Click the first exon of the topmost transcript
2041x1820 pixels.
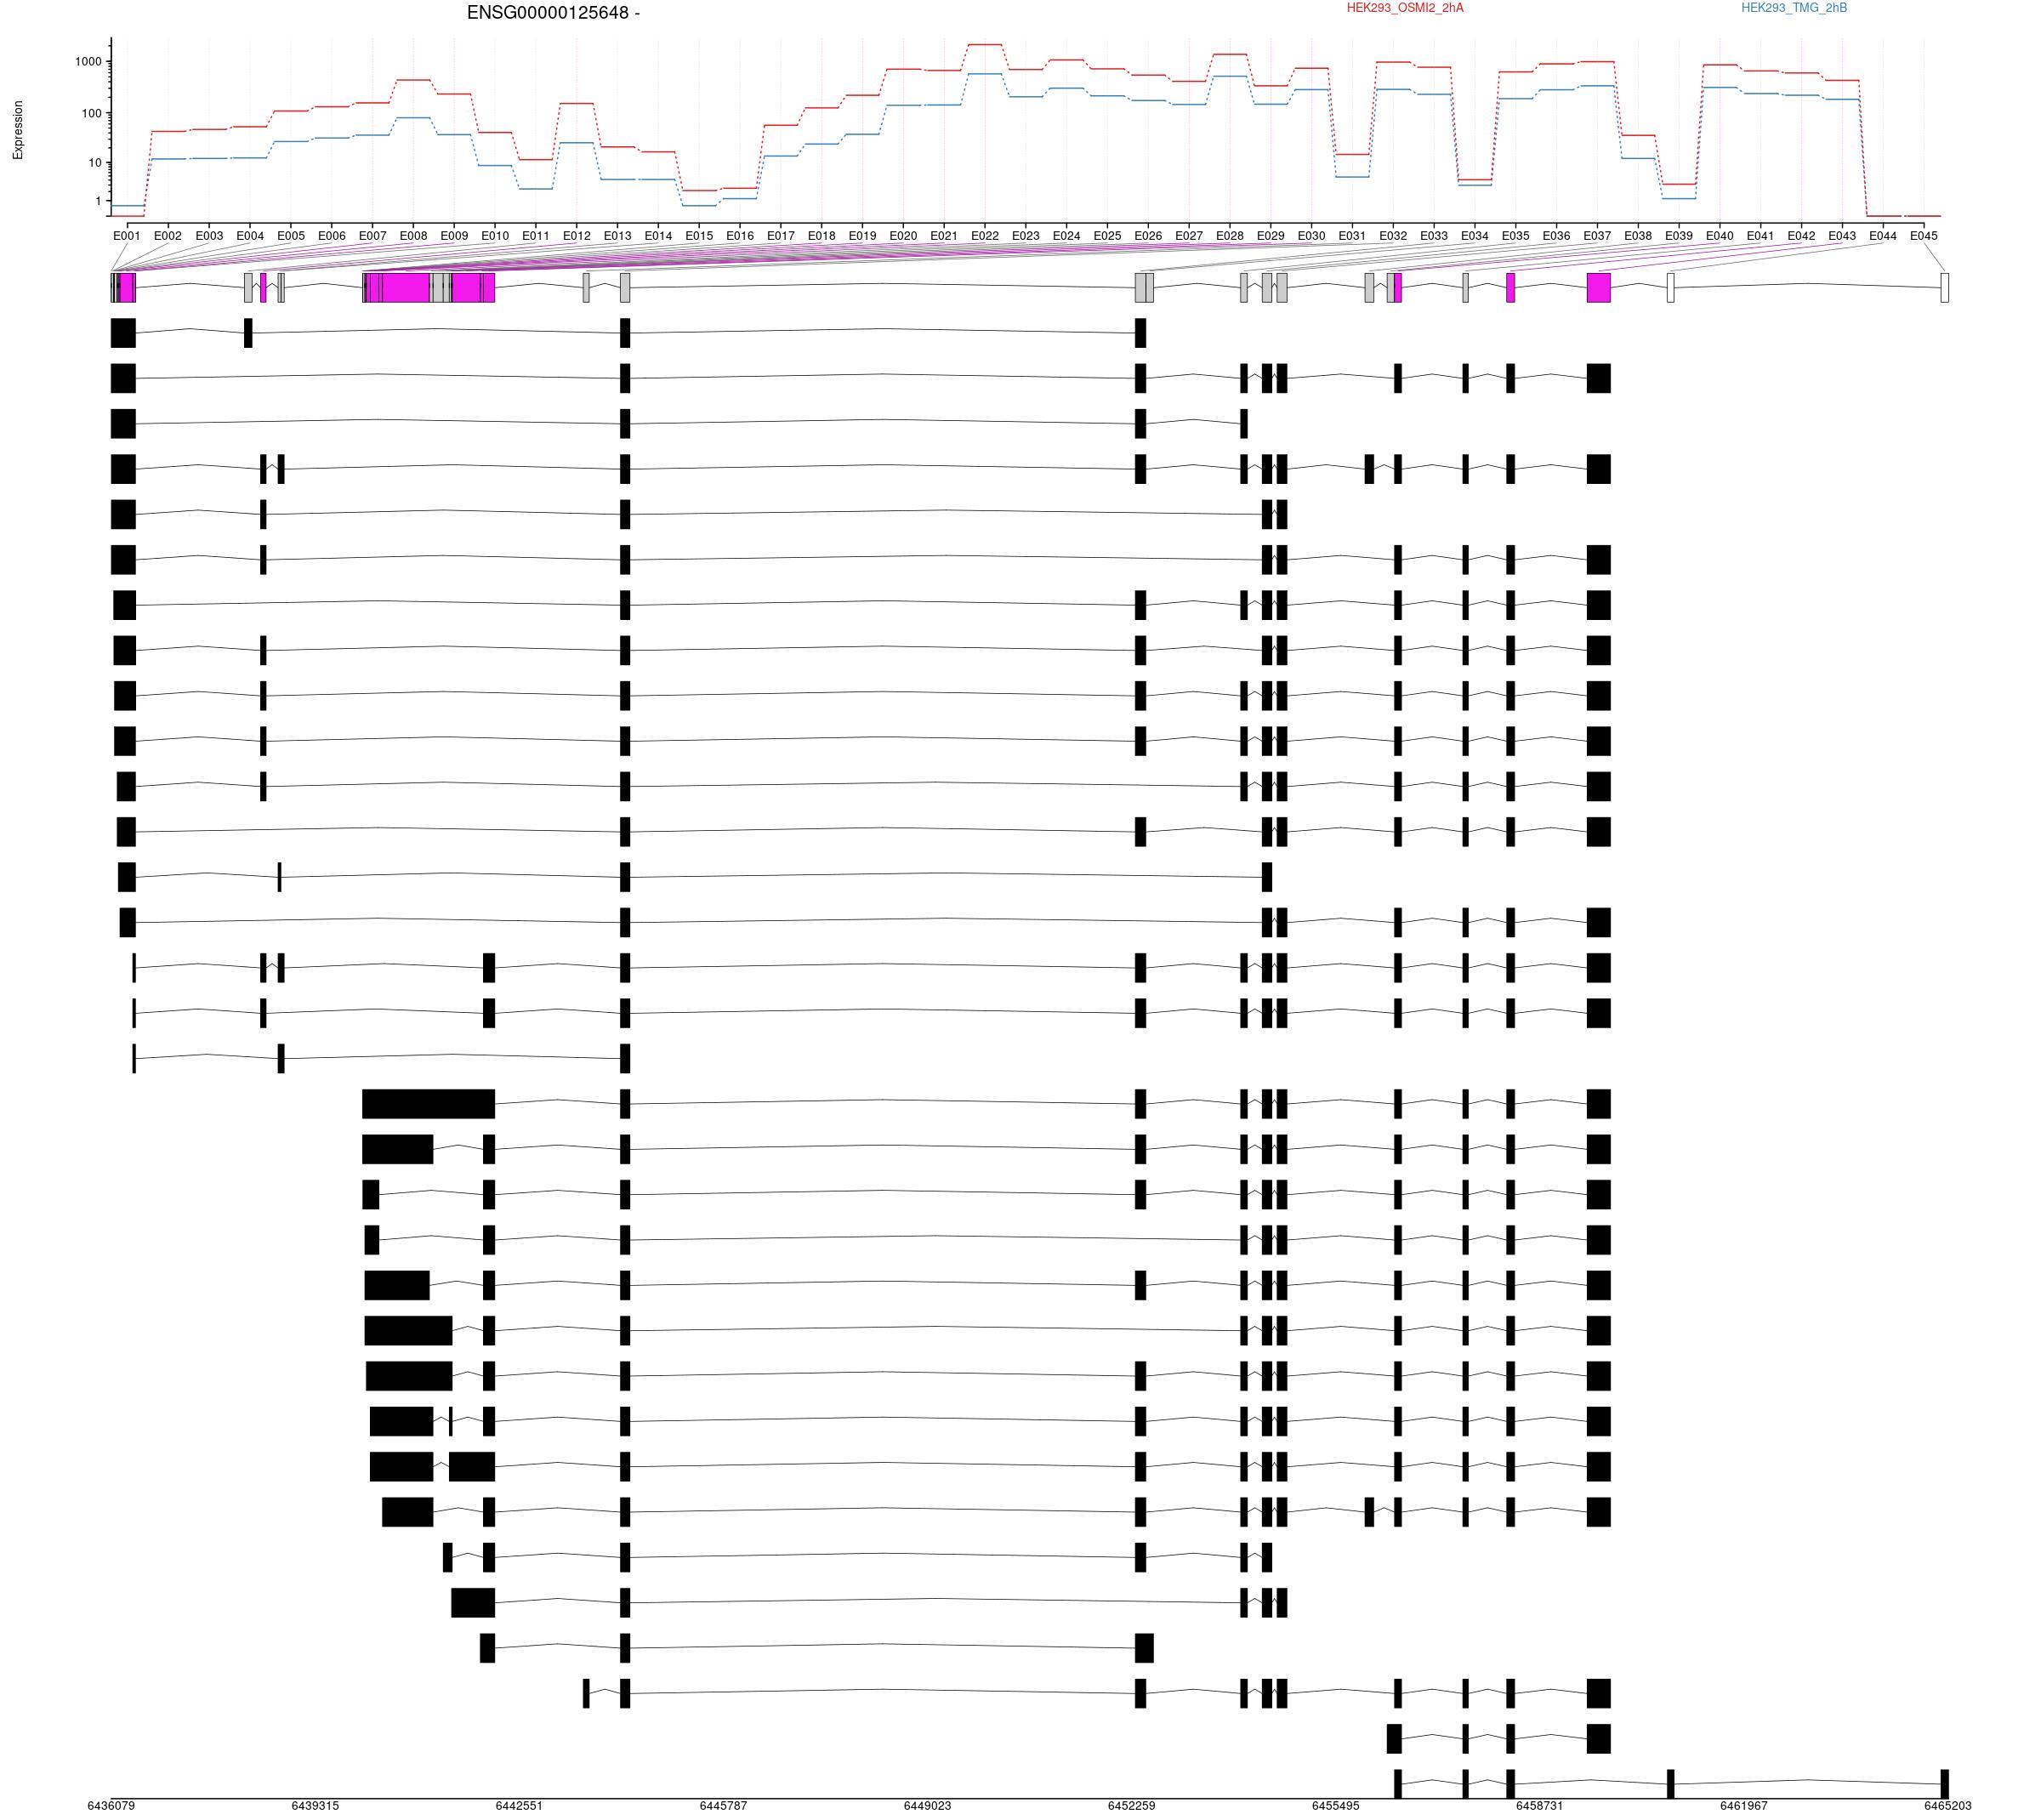pos(123,333)
